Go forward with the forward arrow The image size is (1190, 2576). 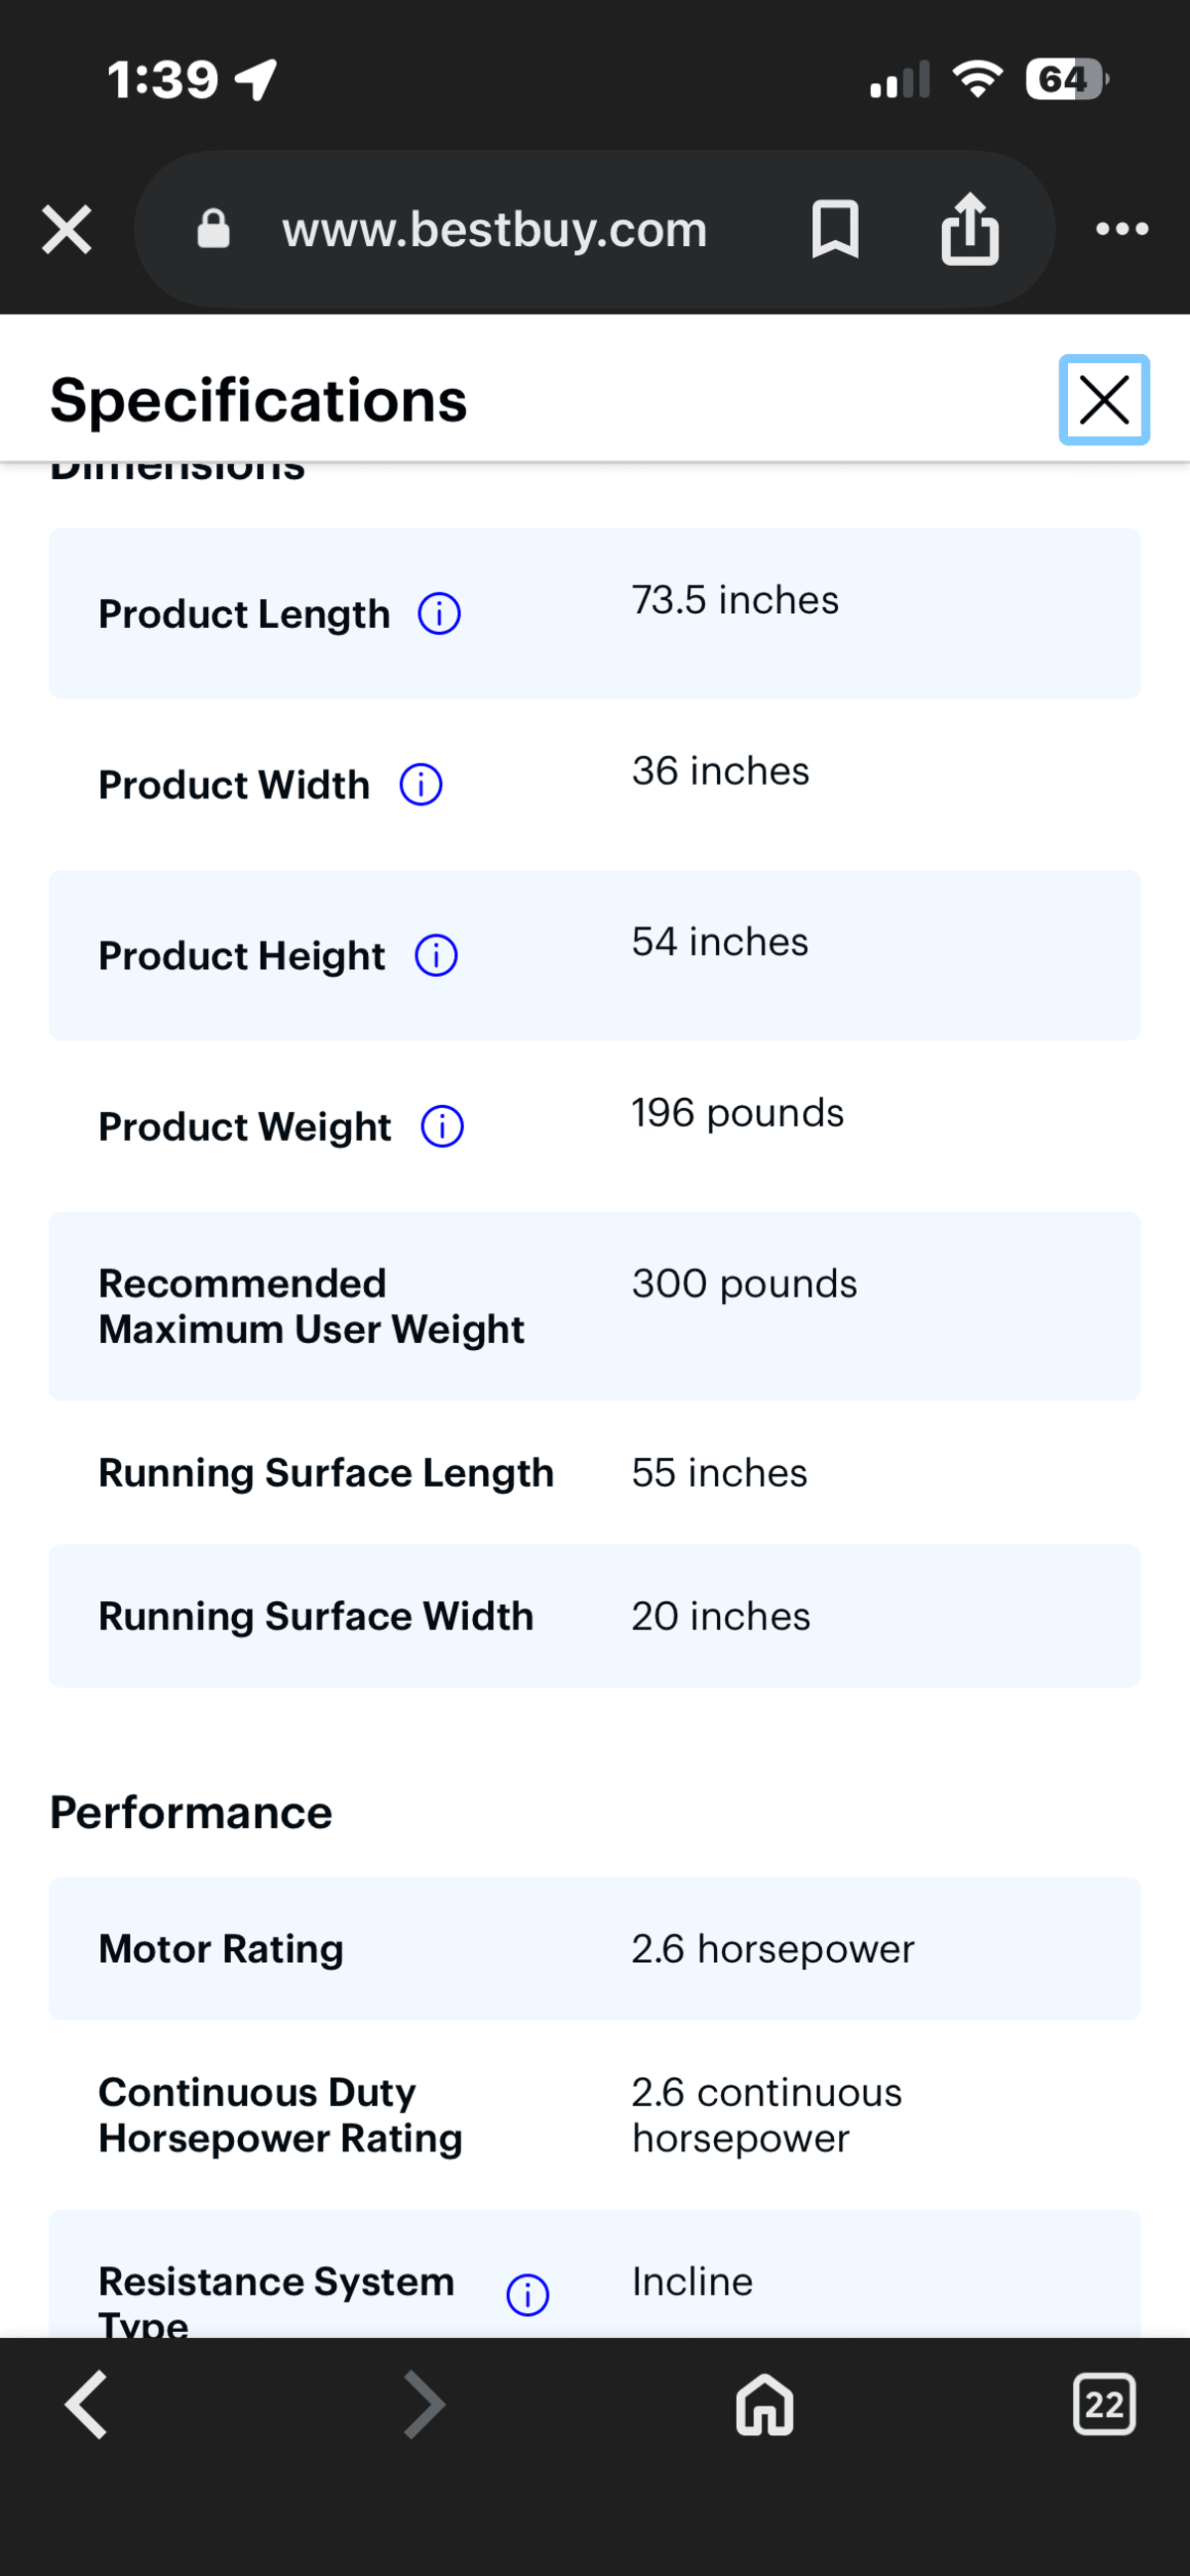424,2405
